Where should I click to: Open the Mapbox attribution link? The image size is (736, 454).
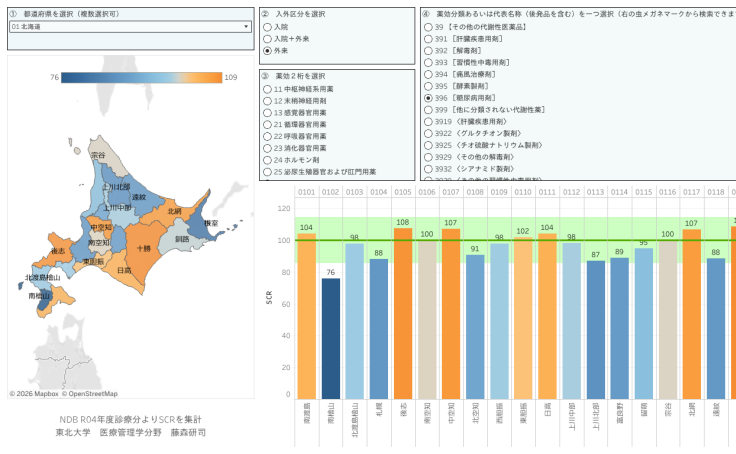(47, 394)
